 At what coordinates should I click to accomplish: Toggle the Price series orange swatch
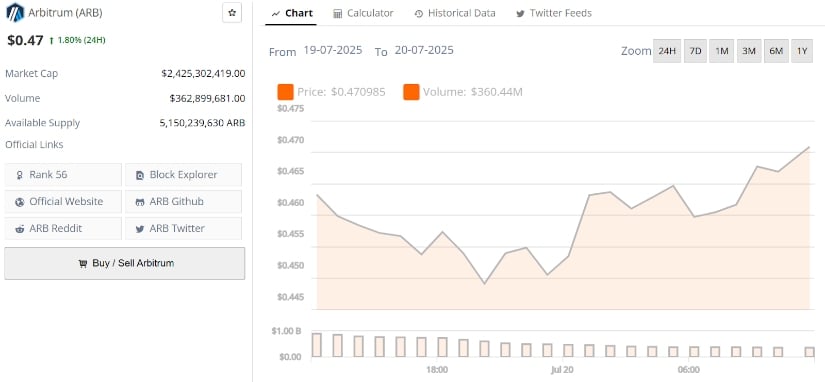(285, 92)
